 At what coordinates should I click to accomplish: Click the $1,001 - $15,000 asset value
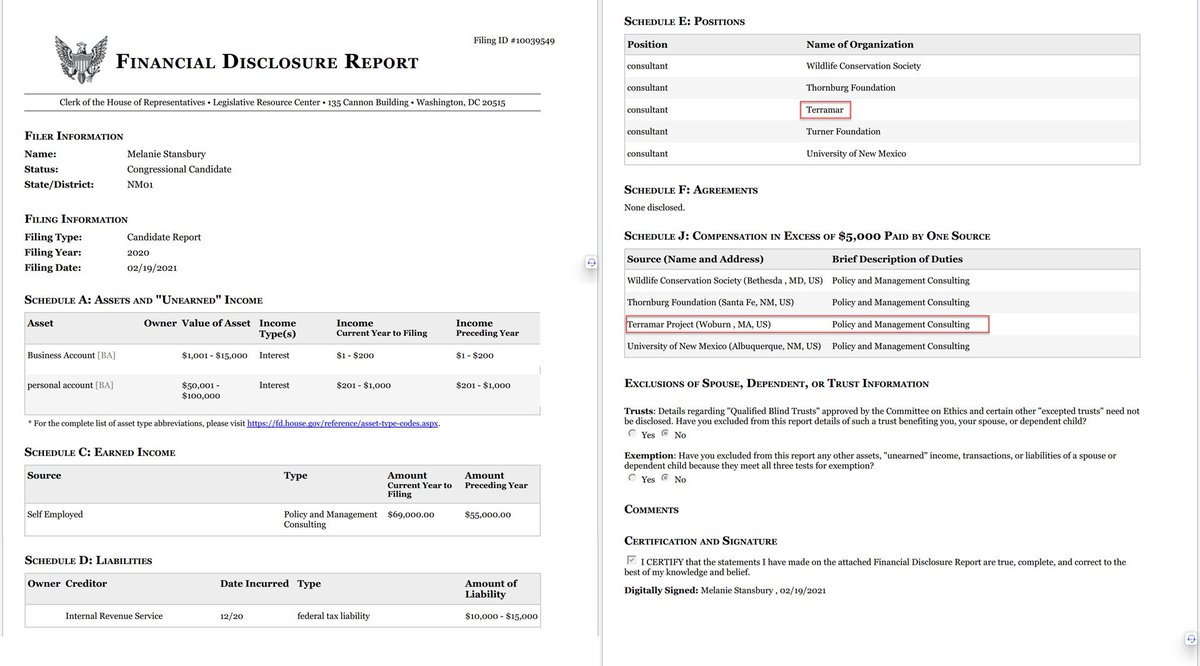click(x=213, y=356)
